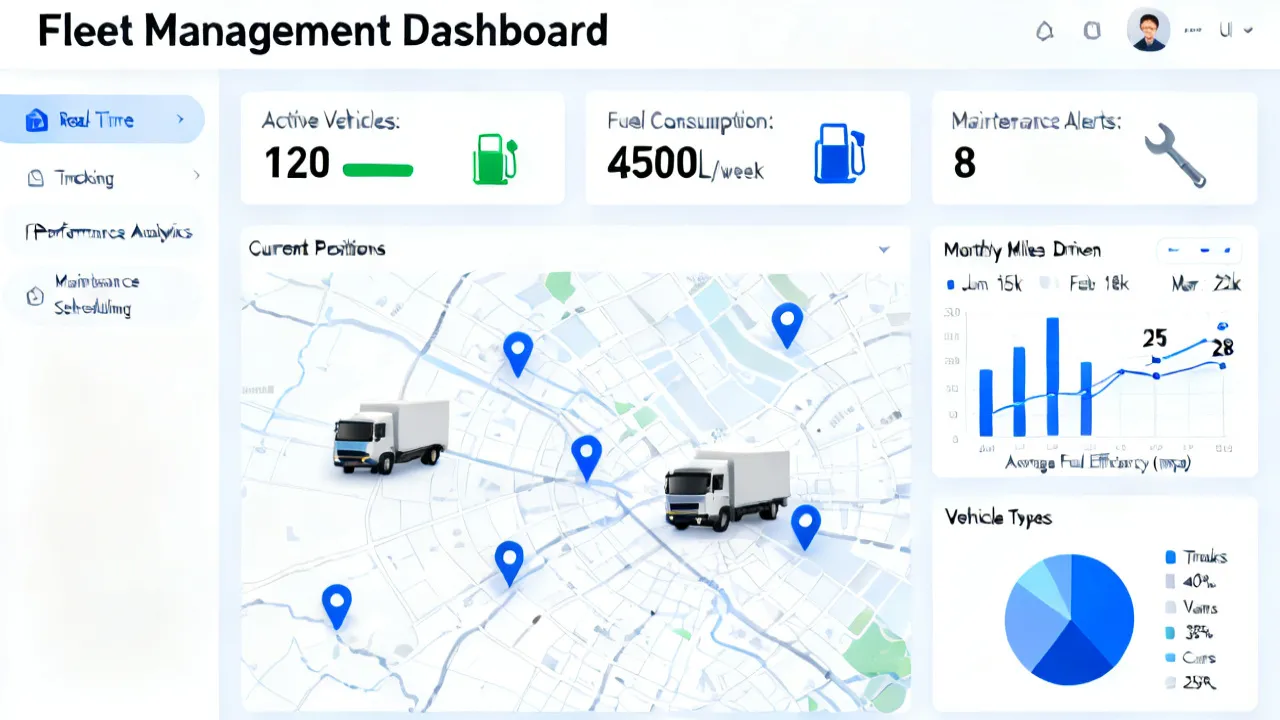Click the Trucks legend color swatch
Image resolution: width=1280 pixels, height=720 pixels.
pyautogui.click(x=1170, y=557)
